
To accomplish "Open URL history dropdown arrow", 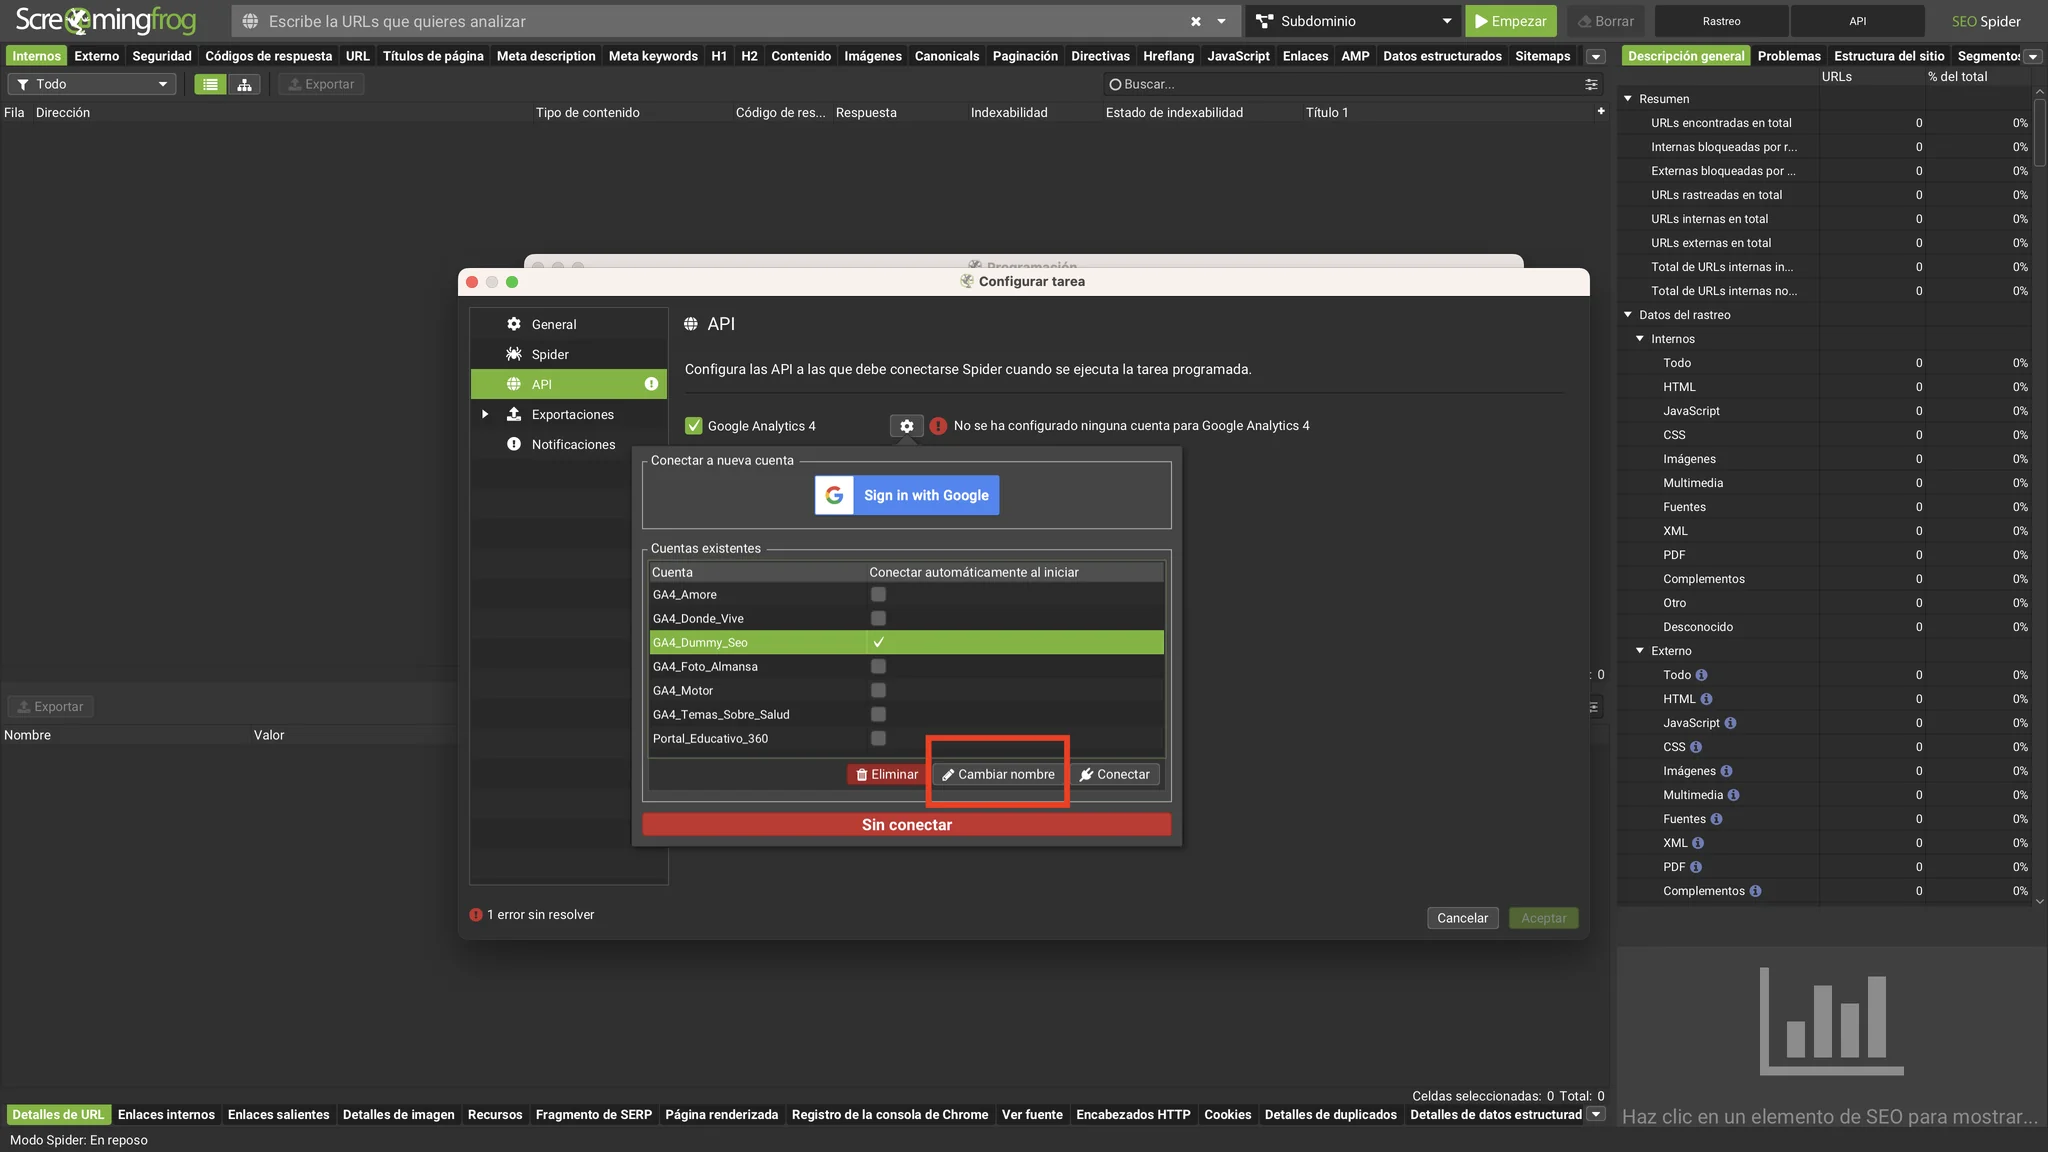I will [x=1221, y=21].
